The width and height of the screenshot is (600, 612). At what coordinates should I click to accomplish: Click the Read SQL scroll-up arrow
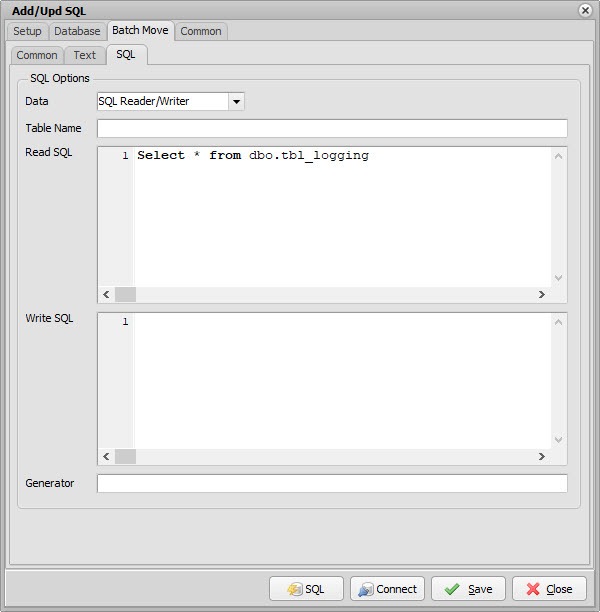tap(559, 157)
